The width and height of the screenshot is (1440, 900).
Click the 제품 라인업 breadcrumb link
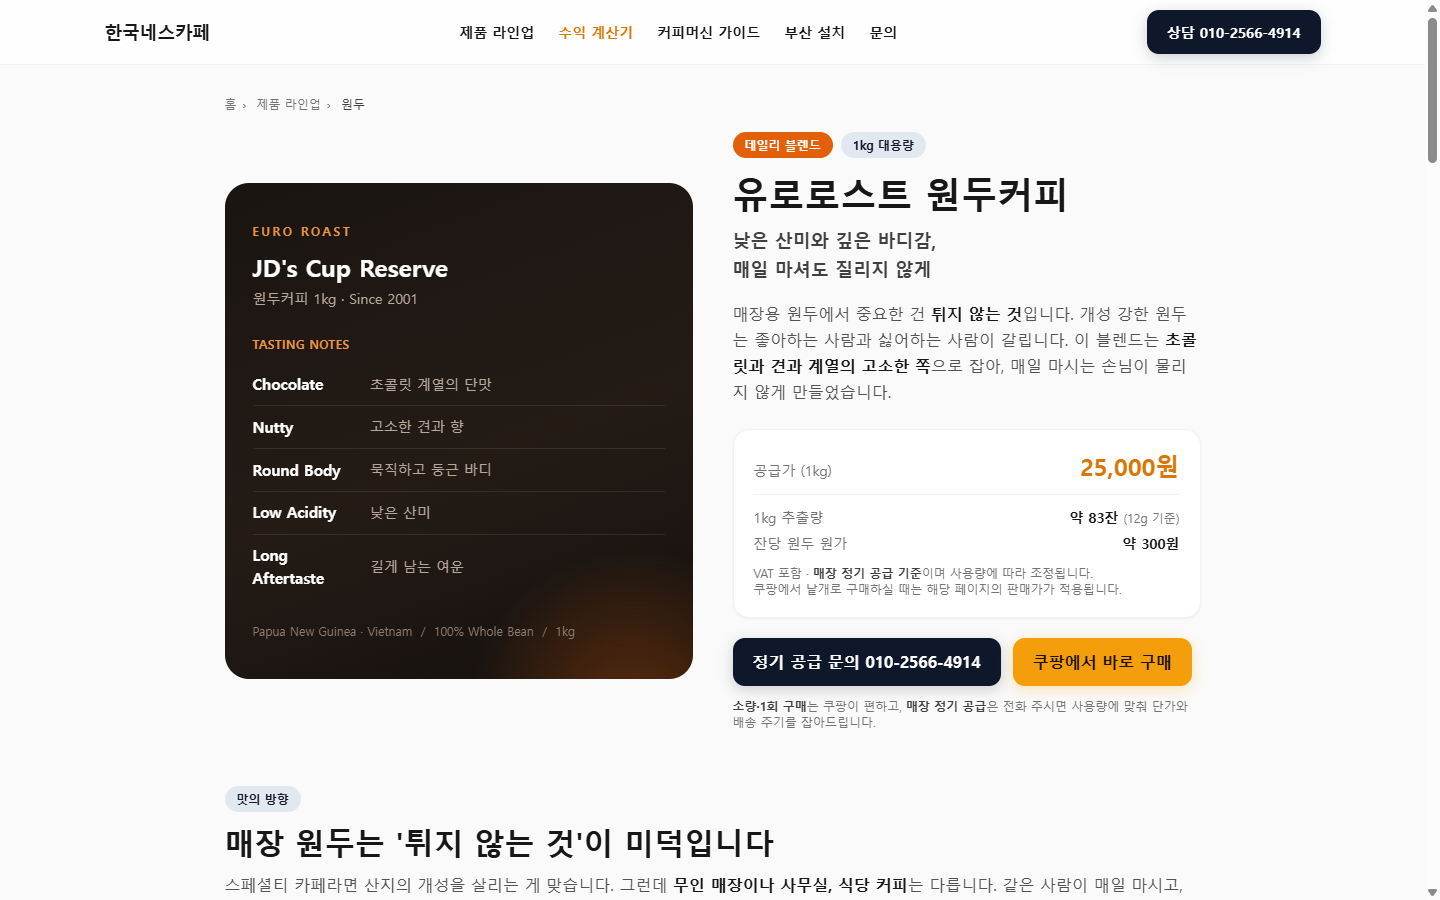click(x=288, y=104)
